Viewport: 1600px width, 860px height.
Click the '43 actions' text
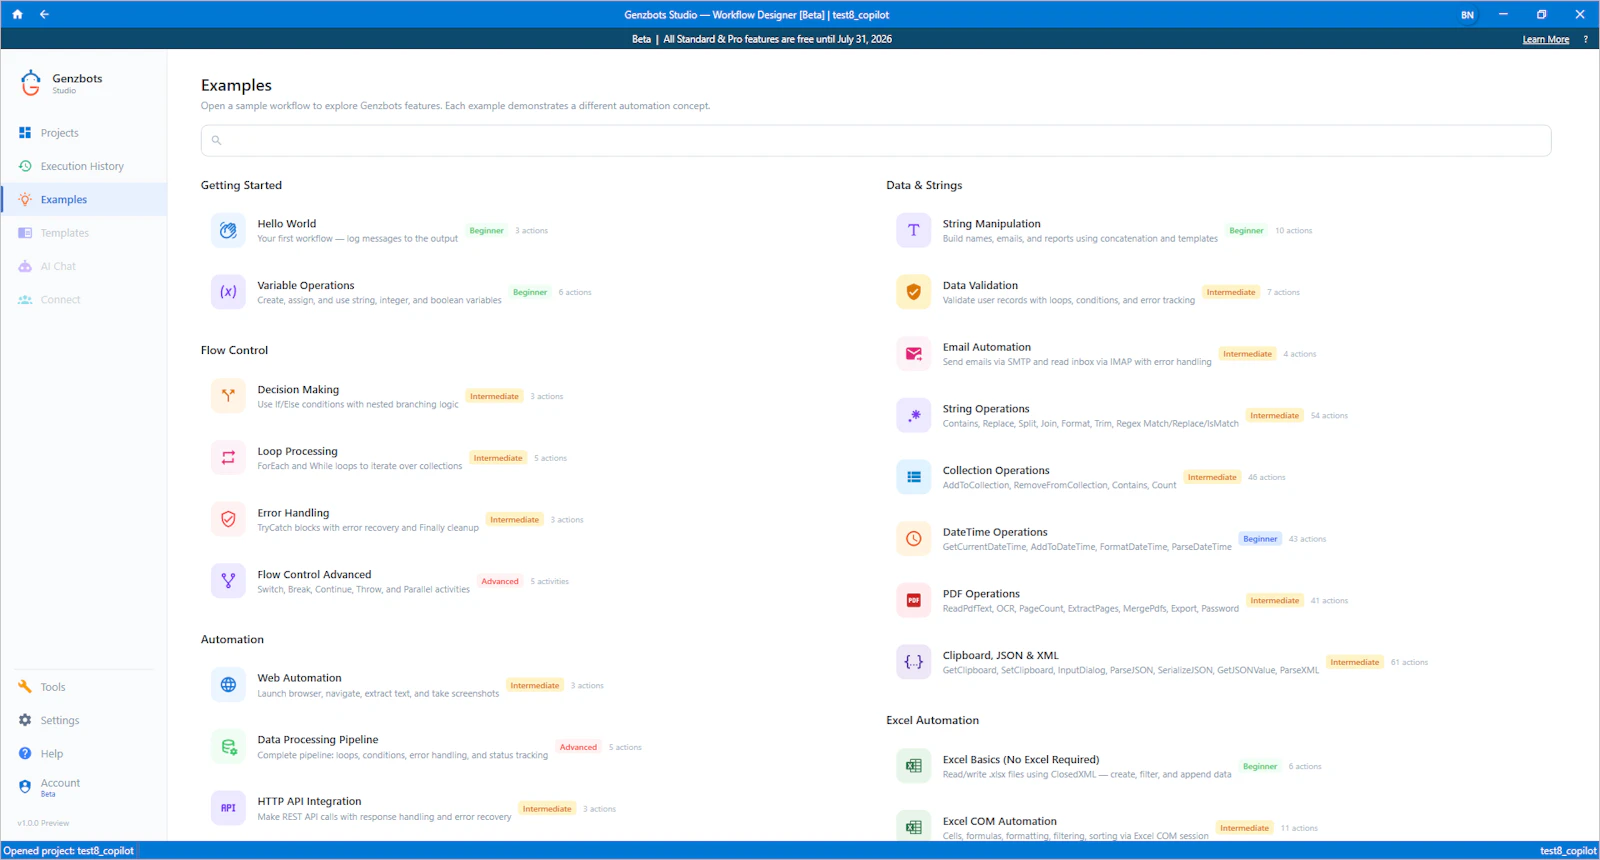(x=1307, y=539)
